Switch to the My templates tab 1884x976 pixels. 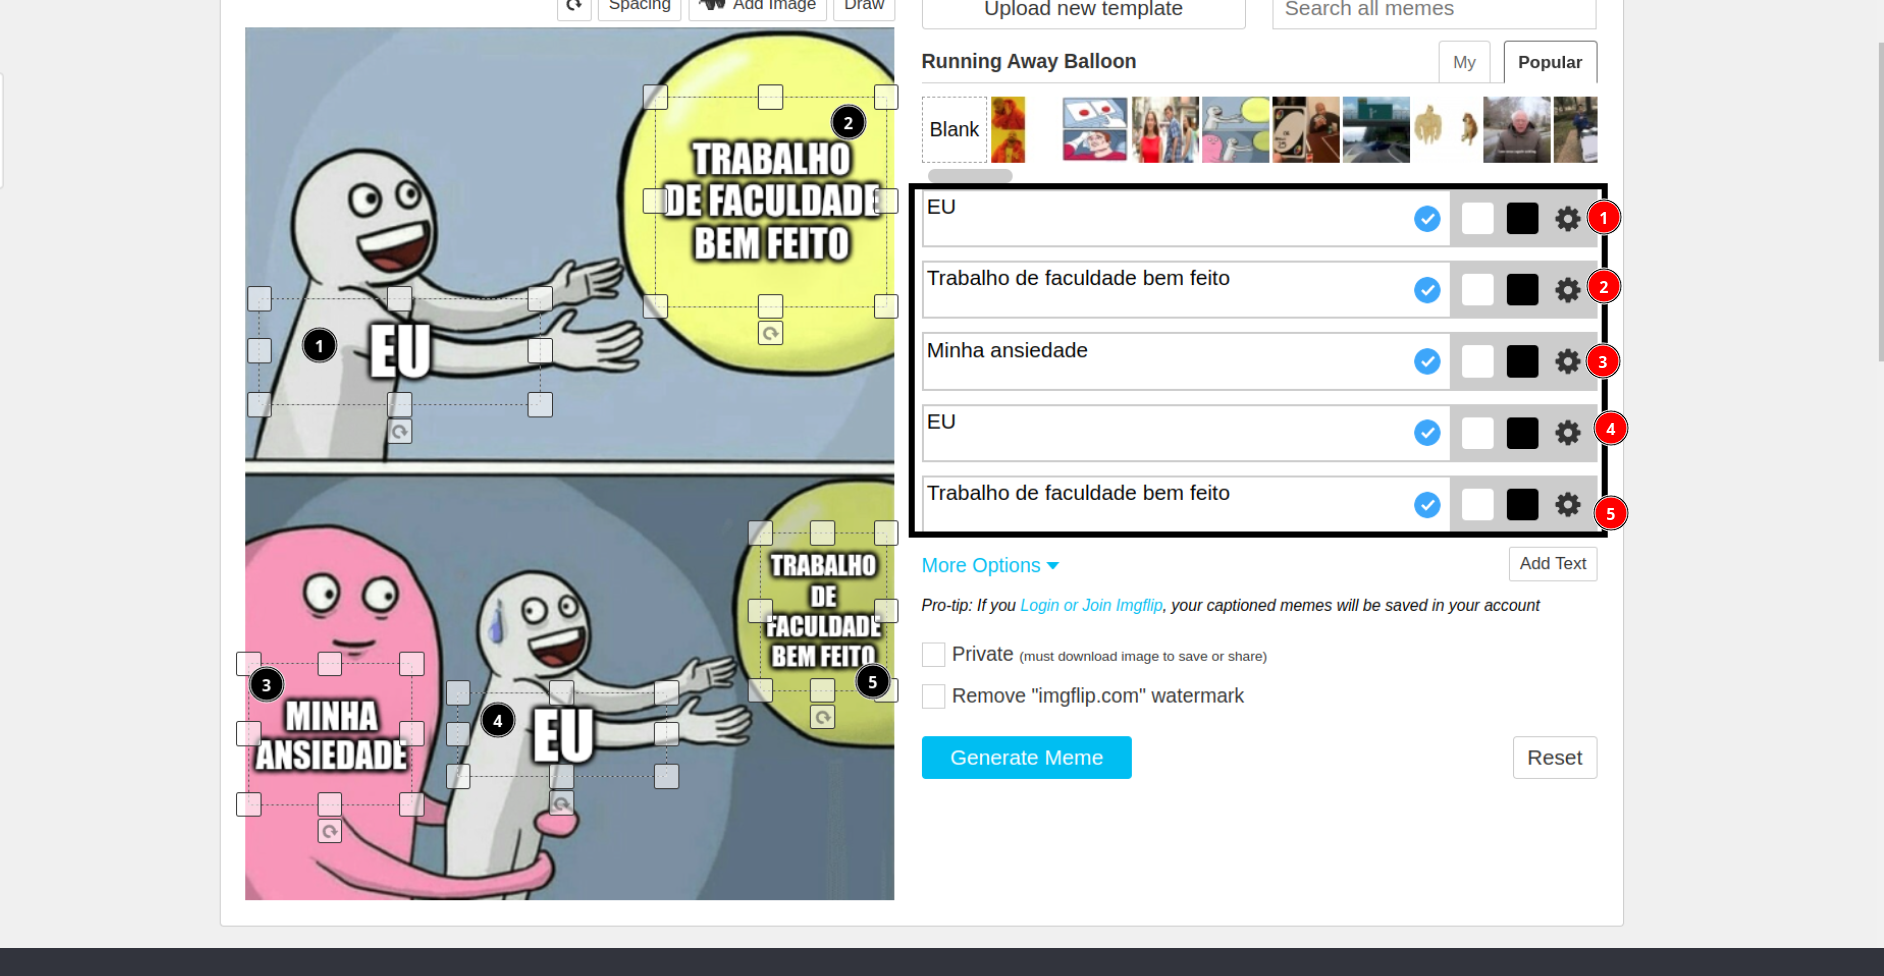coord(1464,61)
